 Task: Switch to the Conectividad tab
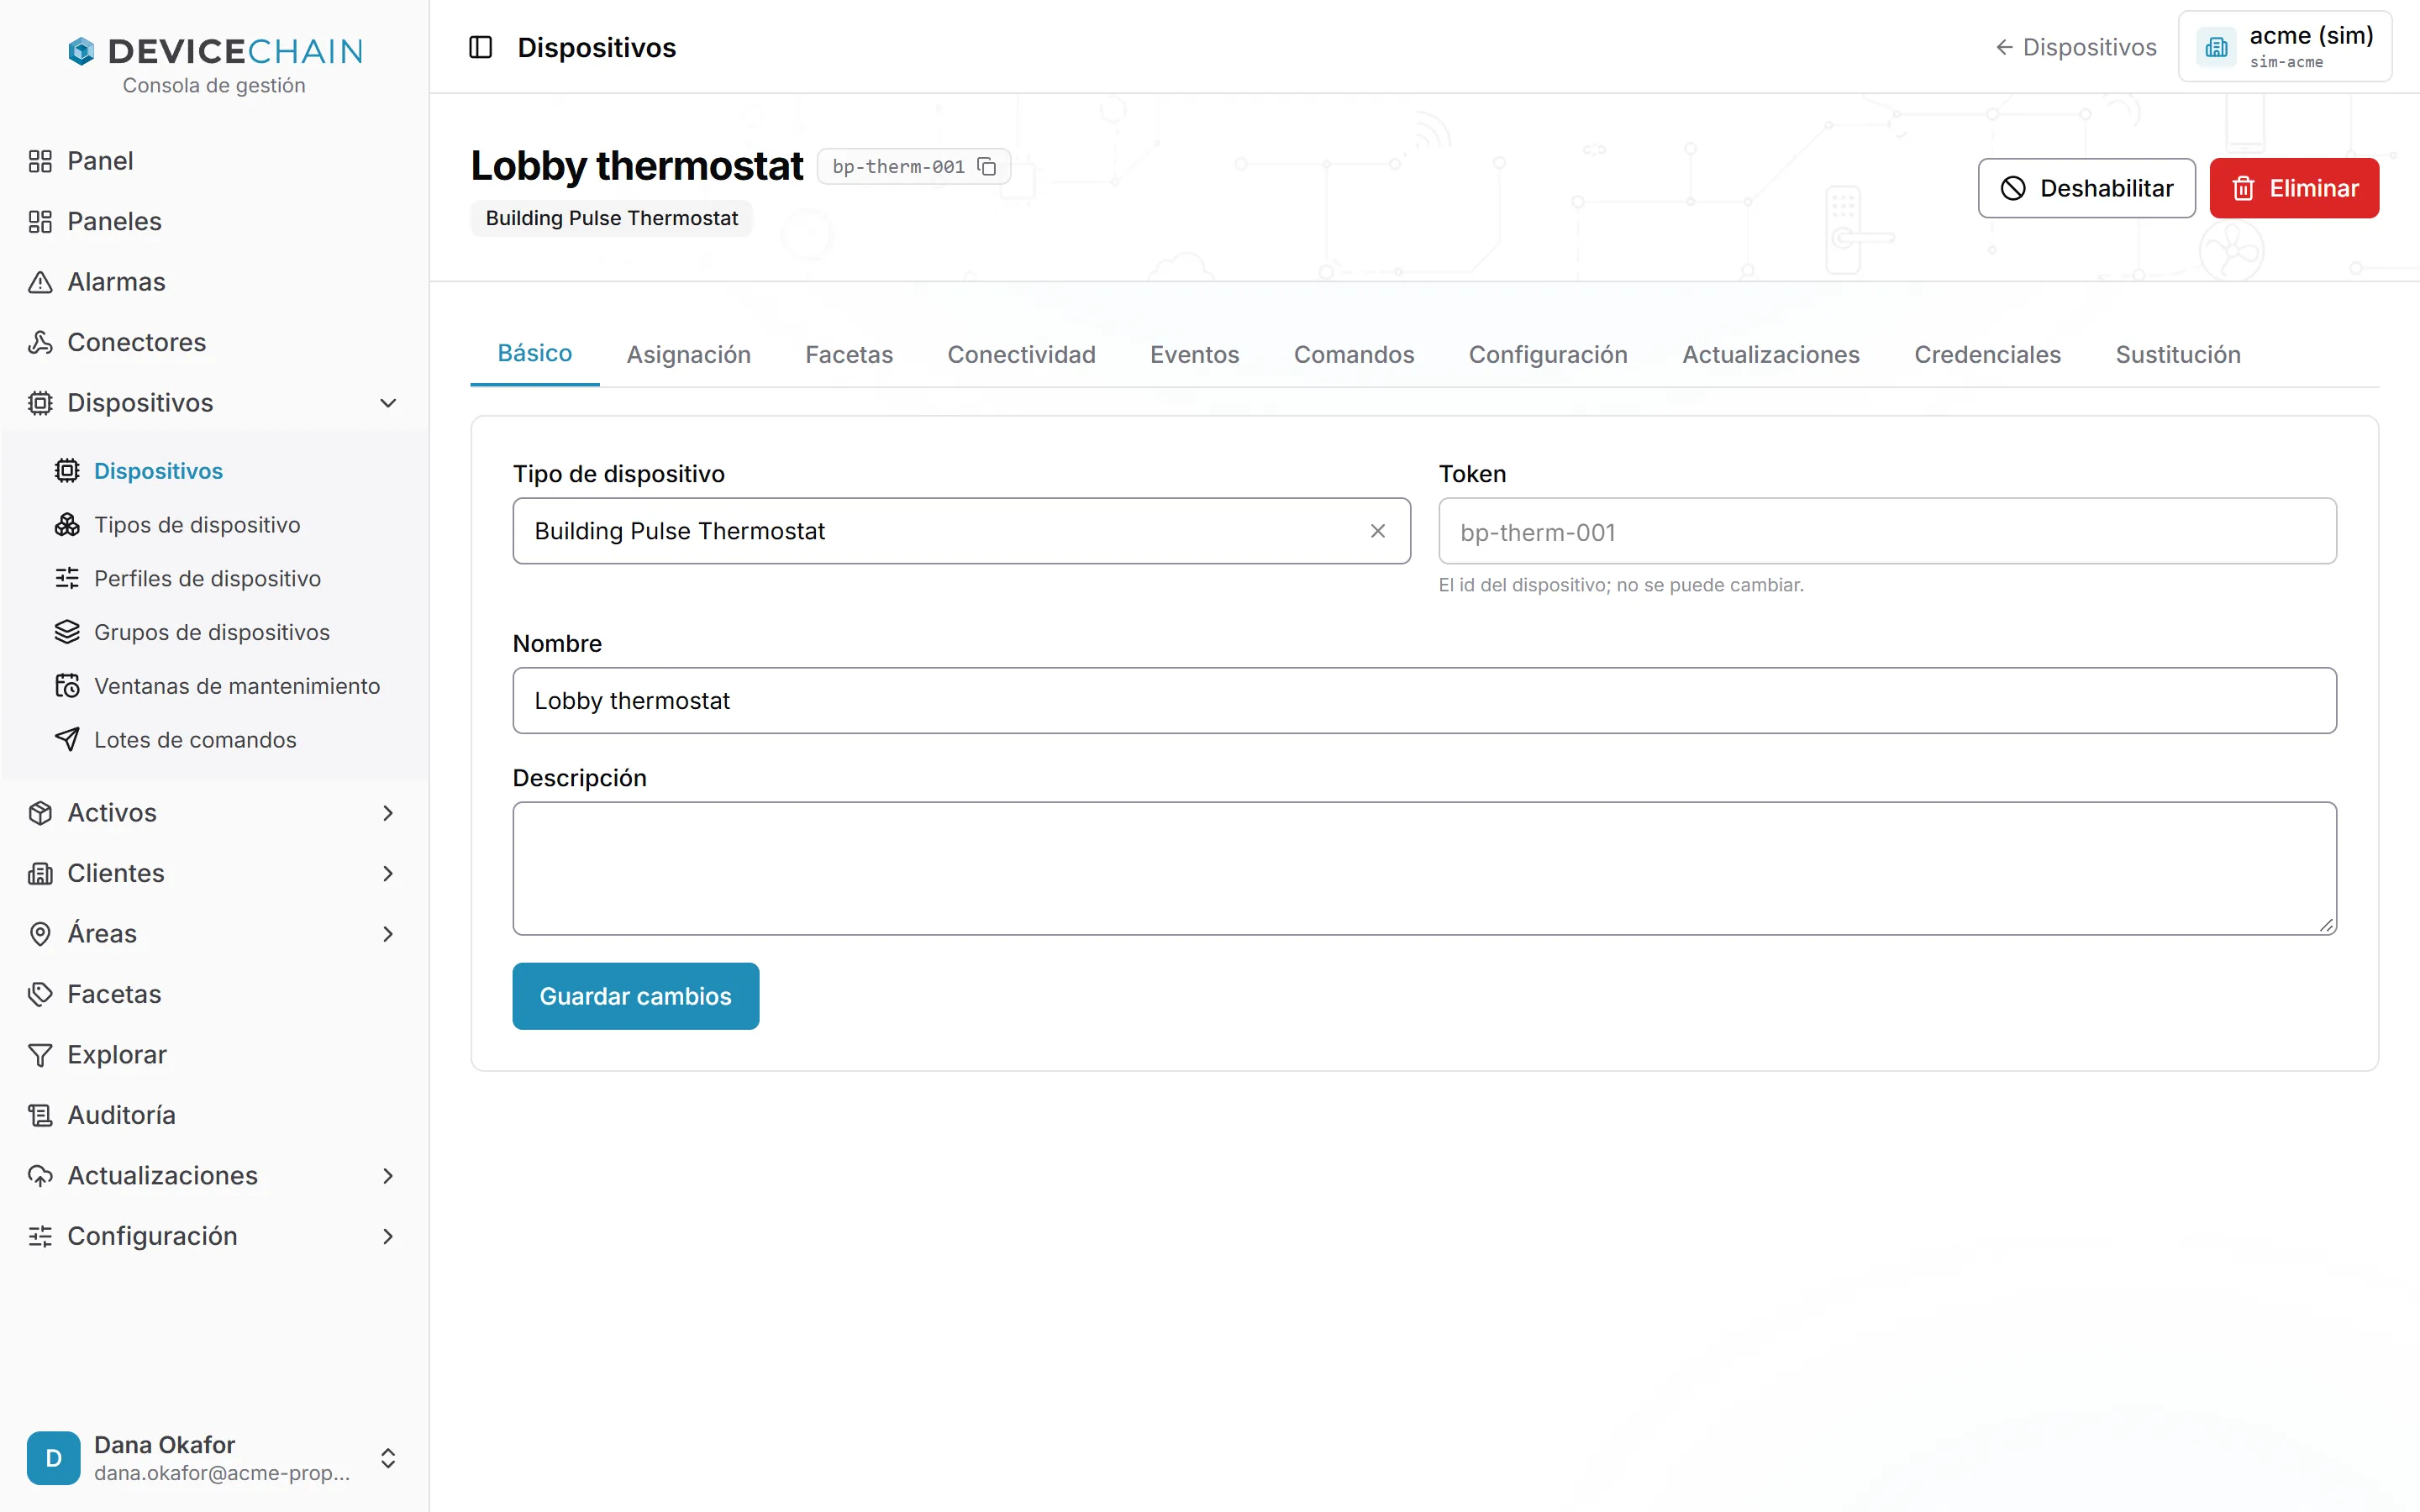pos(1021,354)
